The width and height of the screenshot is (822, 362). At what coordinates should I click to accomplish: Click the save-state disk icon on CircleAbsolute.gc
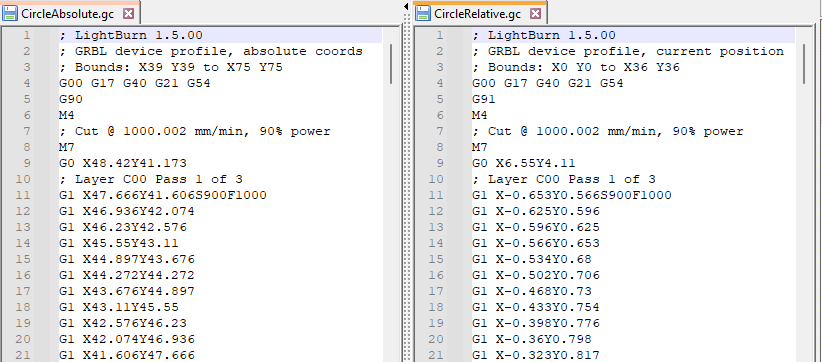point(10,14)
